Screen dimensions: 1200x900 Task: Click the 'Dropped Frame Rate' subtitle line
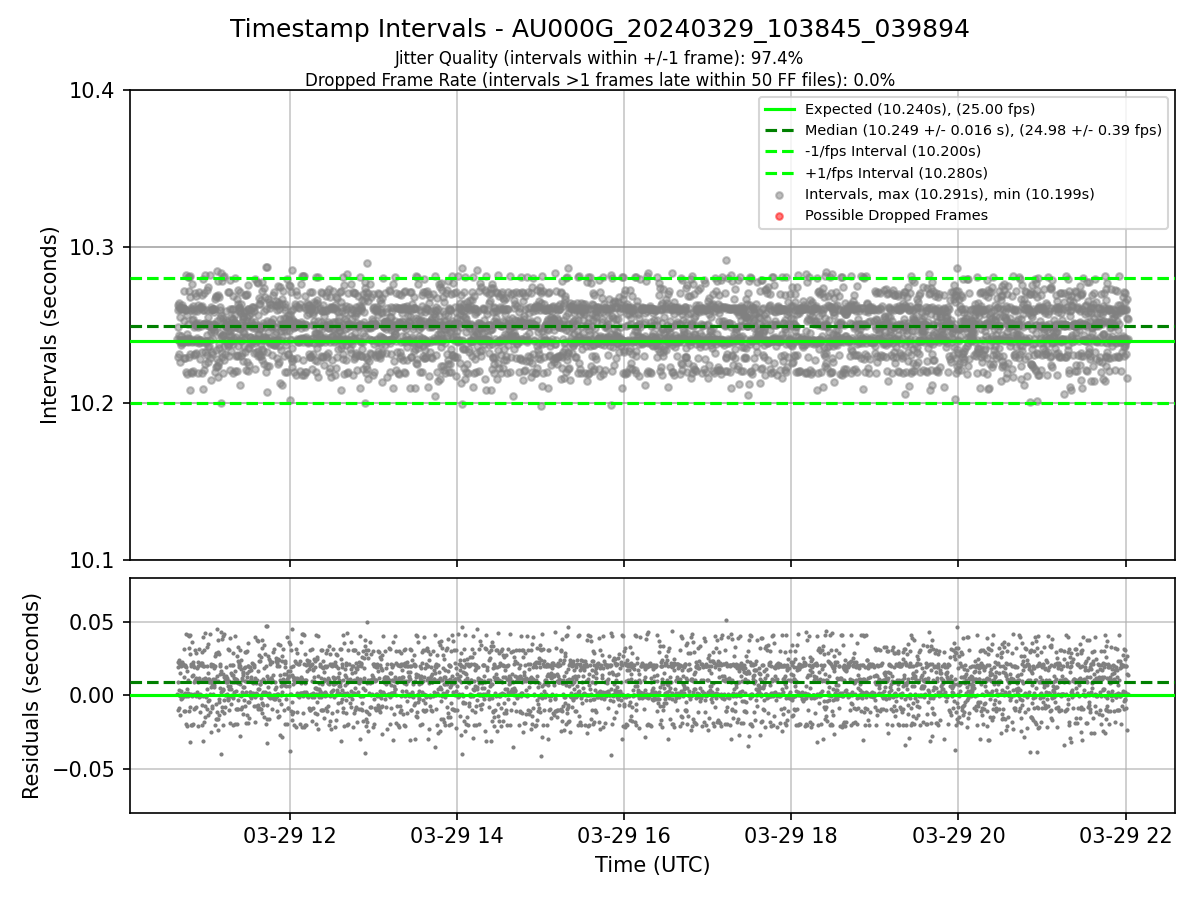599,79
